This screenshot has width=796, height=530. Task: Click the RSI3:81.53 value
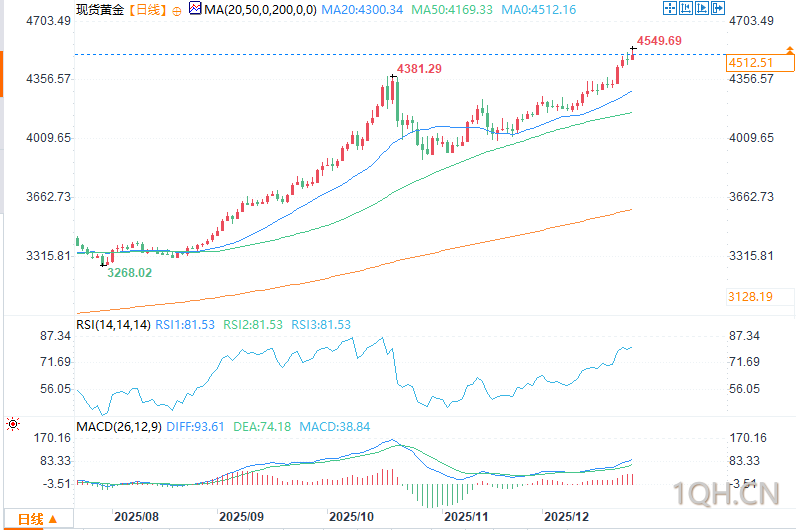pyautogui.click(x=321, y=325)
